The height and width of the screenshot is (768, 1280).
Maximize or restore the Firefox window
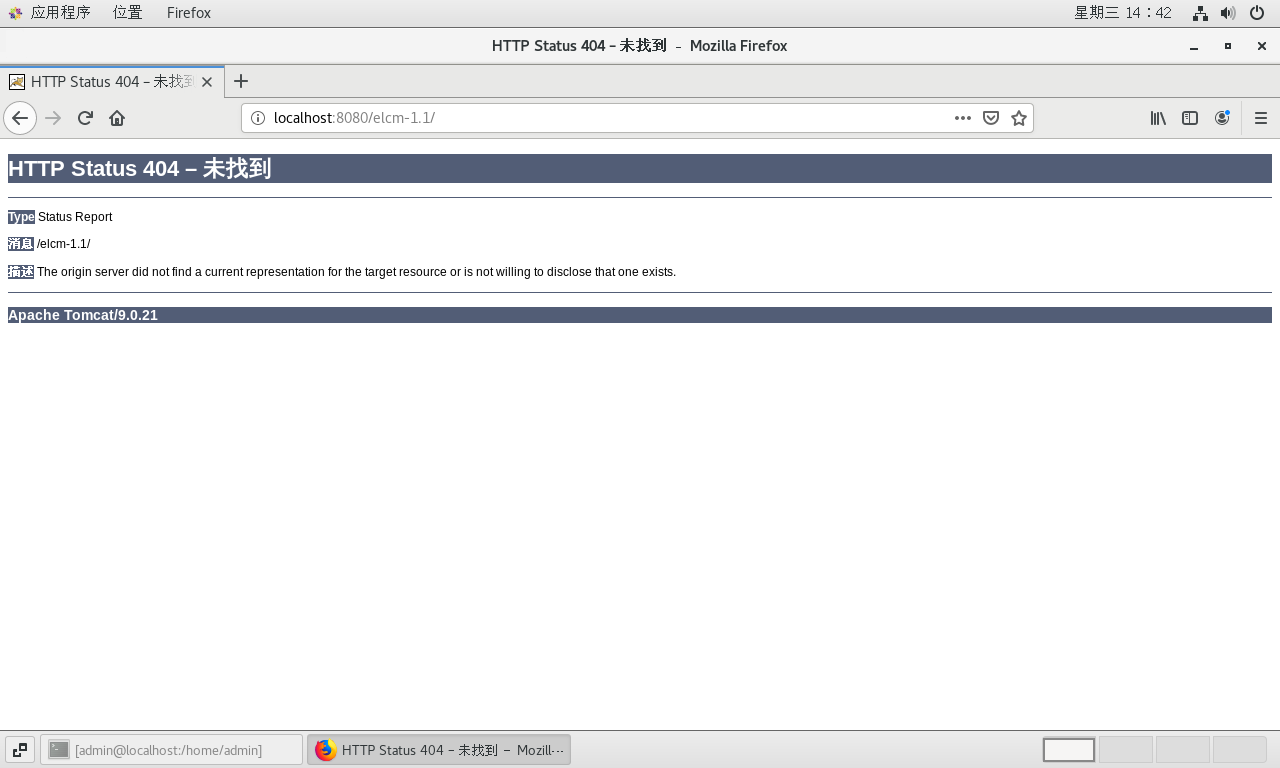1228,46
